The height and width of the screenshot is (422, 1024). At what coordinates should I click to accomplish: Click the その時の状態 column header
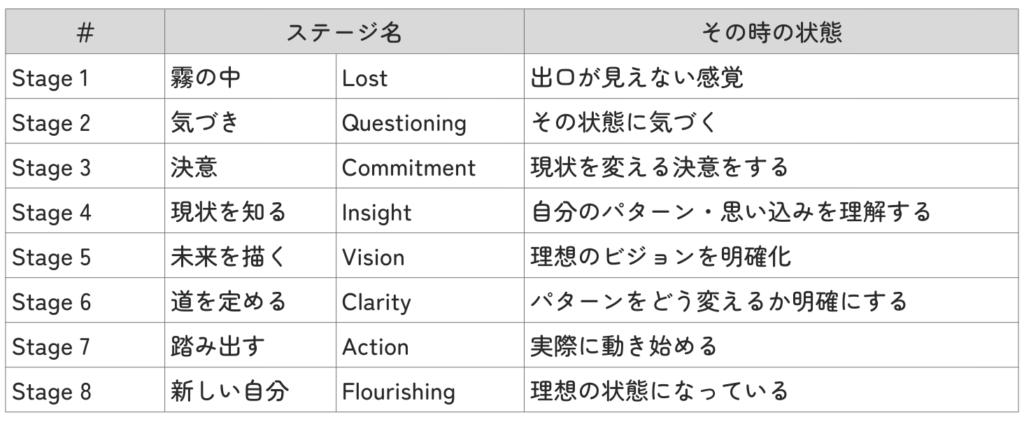pyautogui.click(x=770, y=32)
